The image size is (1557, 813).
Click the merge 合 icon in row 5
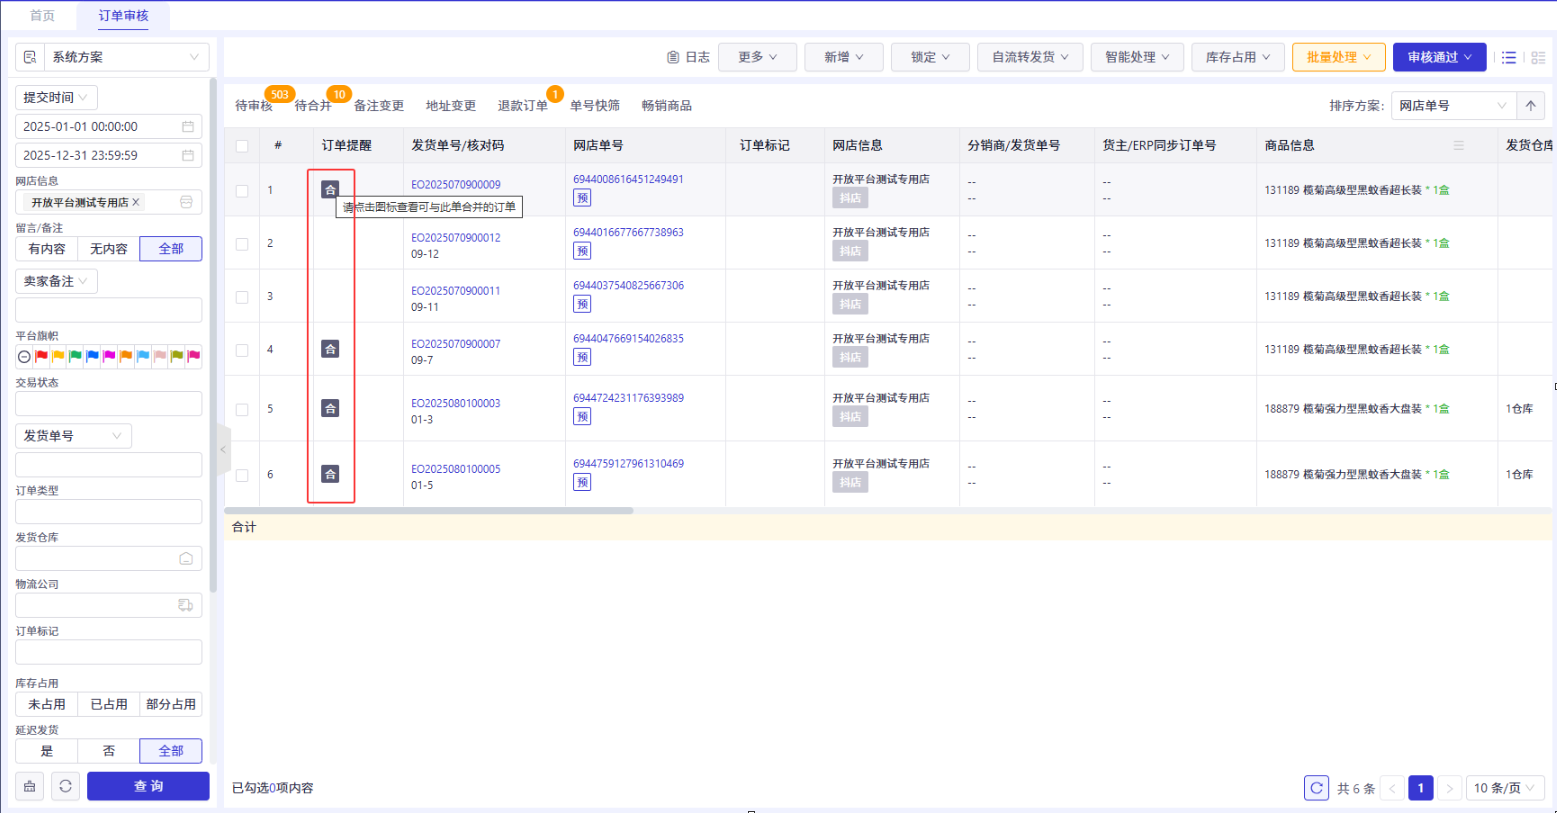point(330,408)
